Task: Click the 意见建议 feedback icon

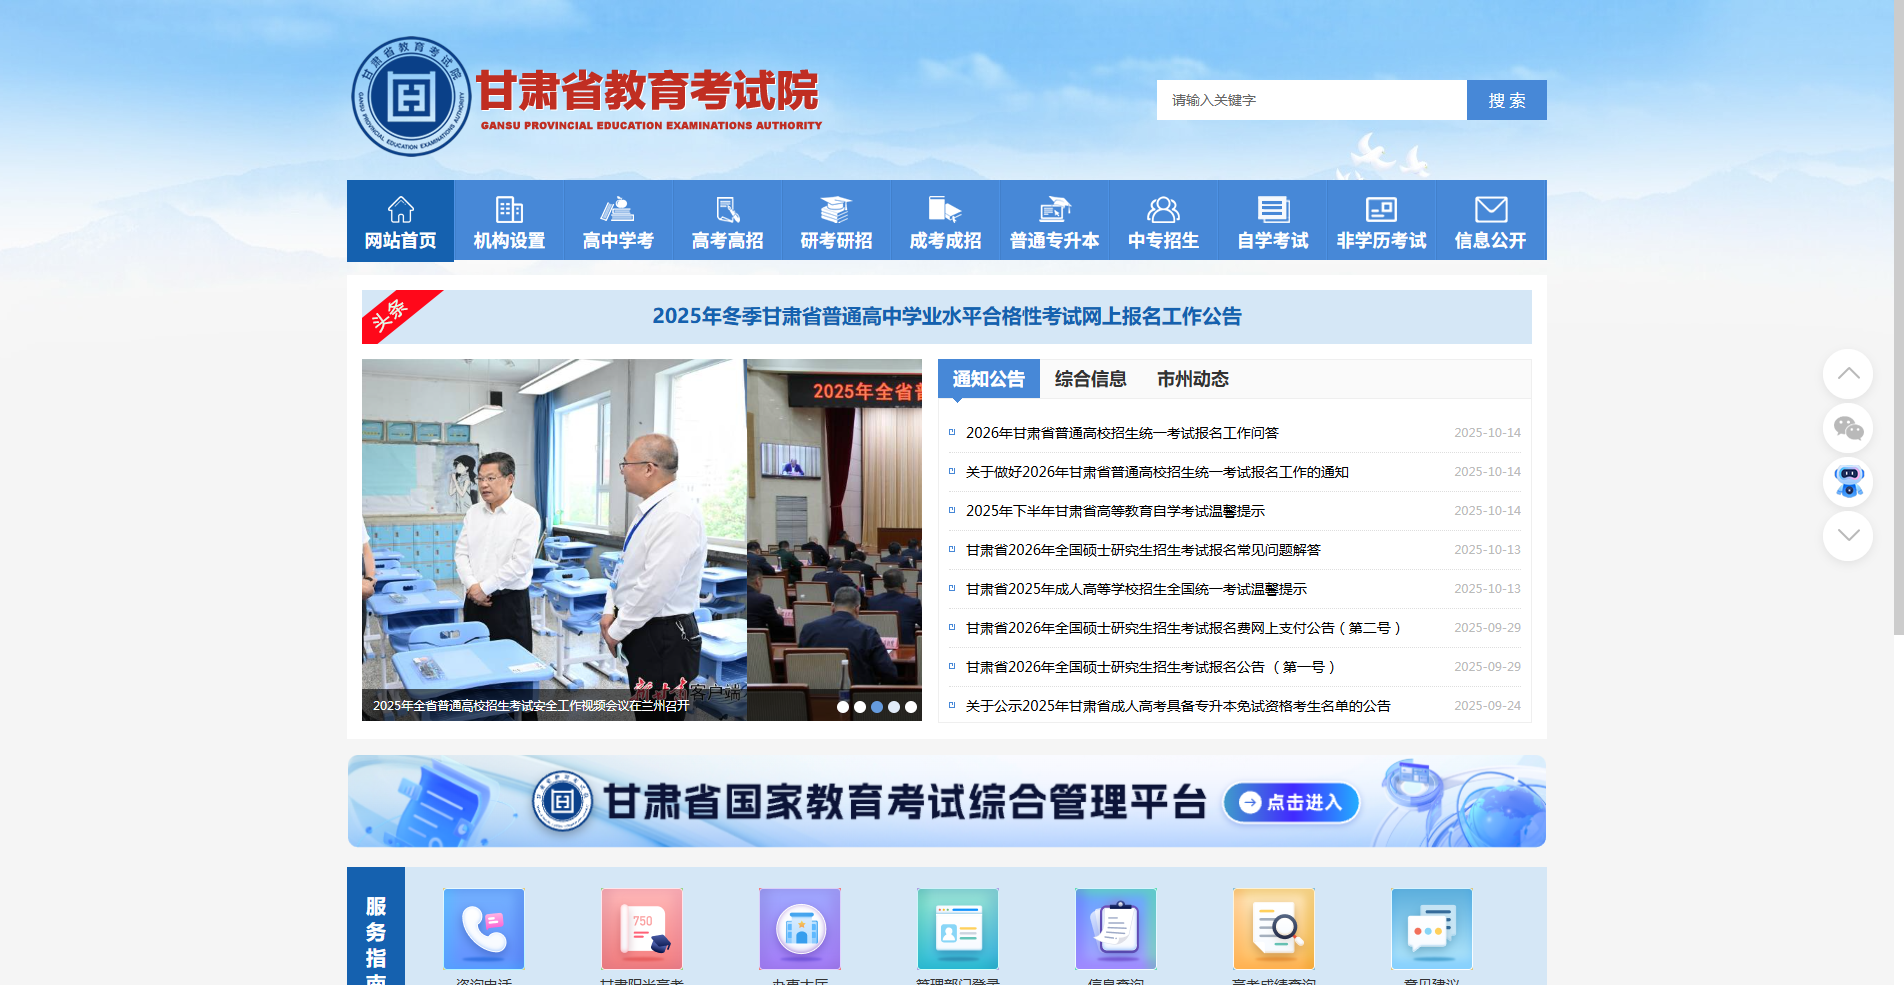Action: click(x=1431, y=929)
